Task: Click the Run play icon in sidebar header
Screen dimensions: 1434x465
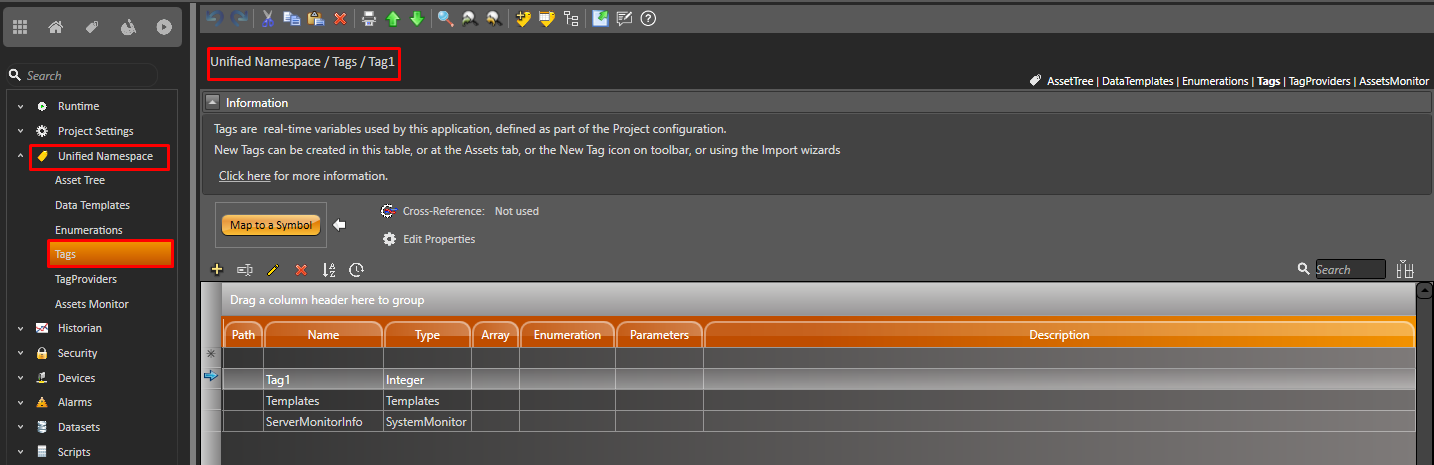Action: click(x=164, y=28)
